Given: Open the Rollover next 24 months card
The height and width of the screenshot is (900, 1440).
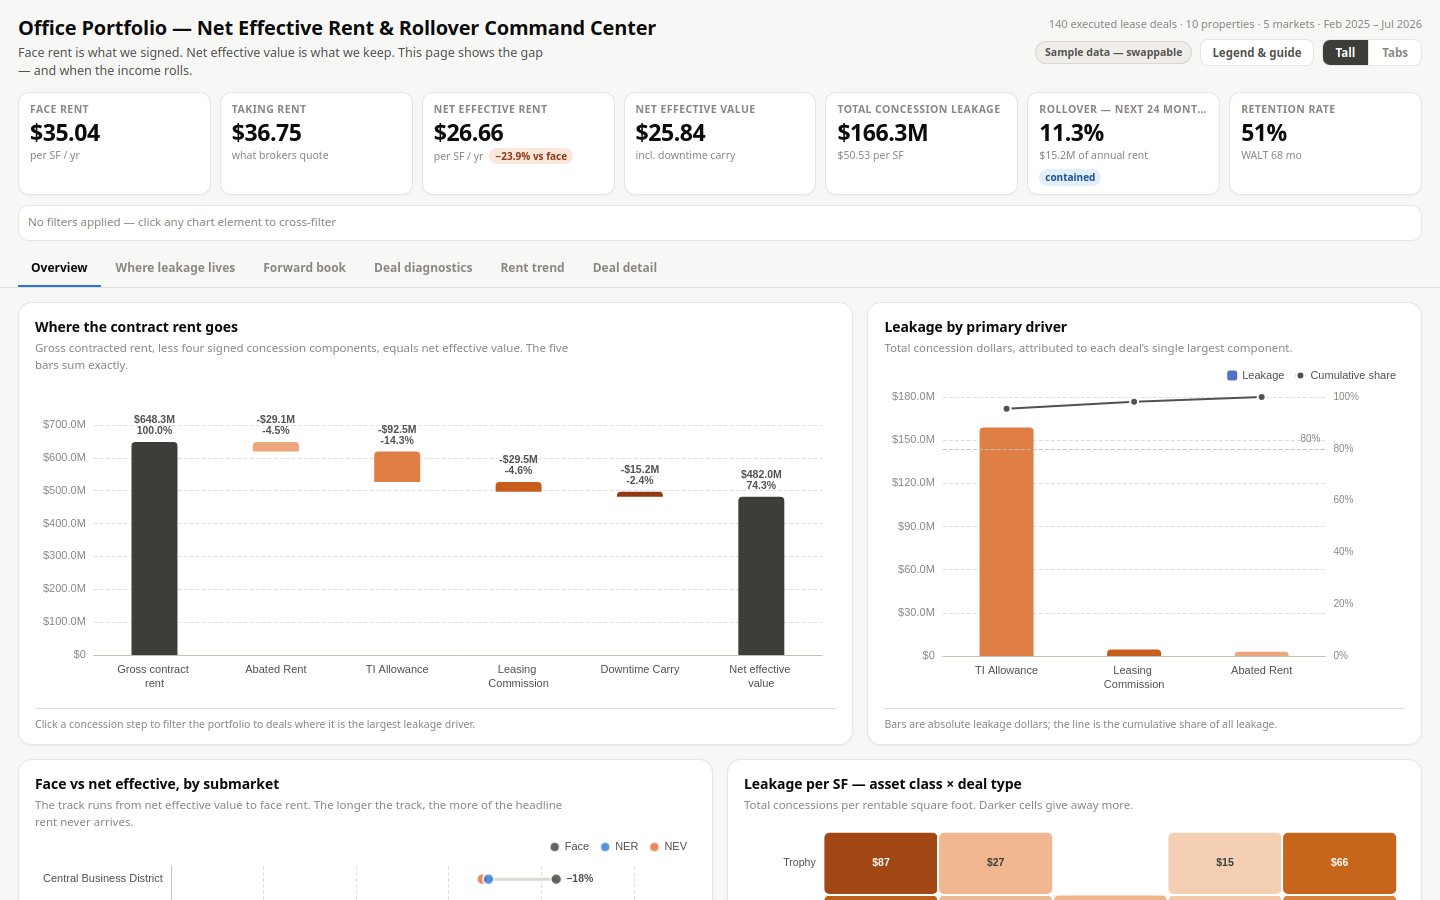Looking at the screenshot, I should pos(1123,143).
